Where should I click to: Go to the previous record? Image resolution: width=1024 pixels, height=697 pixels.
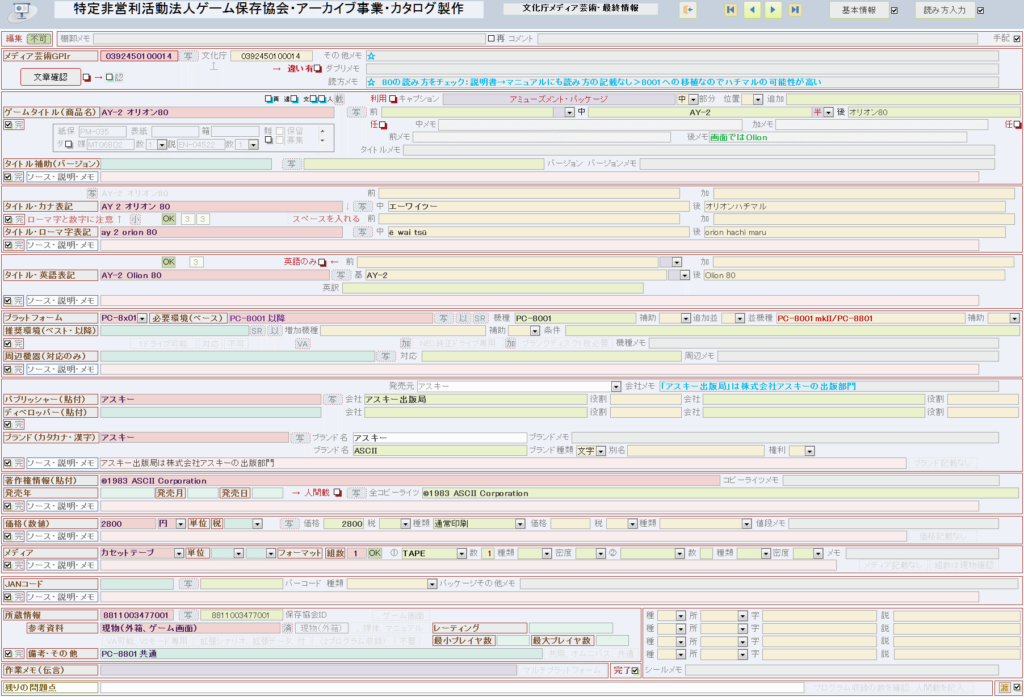(752, 10)
